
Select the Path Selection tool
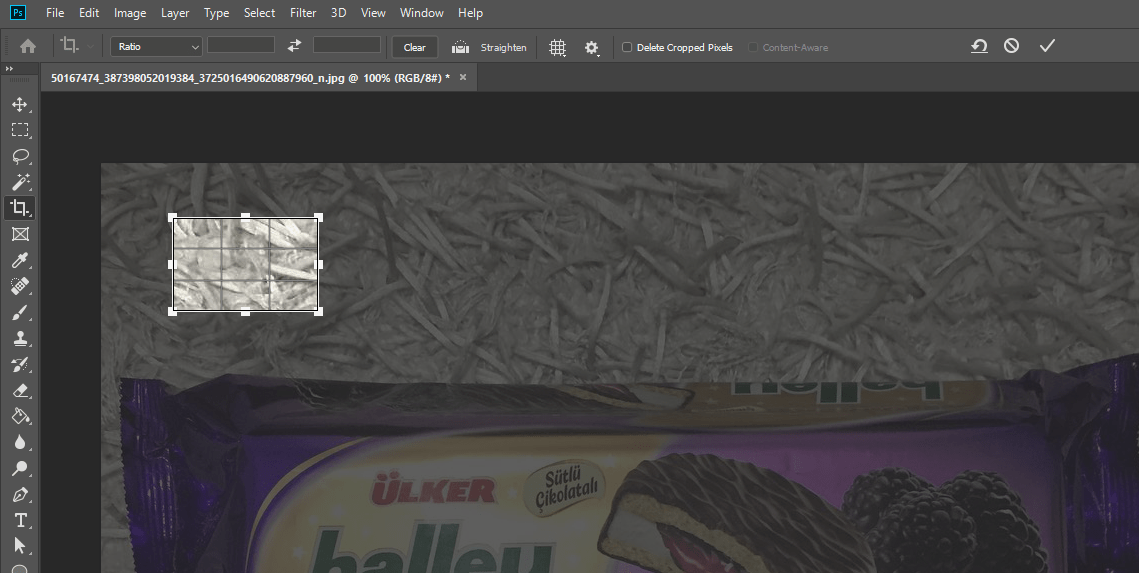[20, 546]
